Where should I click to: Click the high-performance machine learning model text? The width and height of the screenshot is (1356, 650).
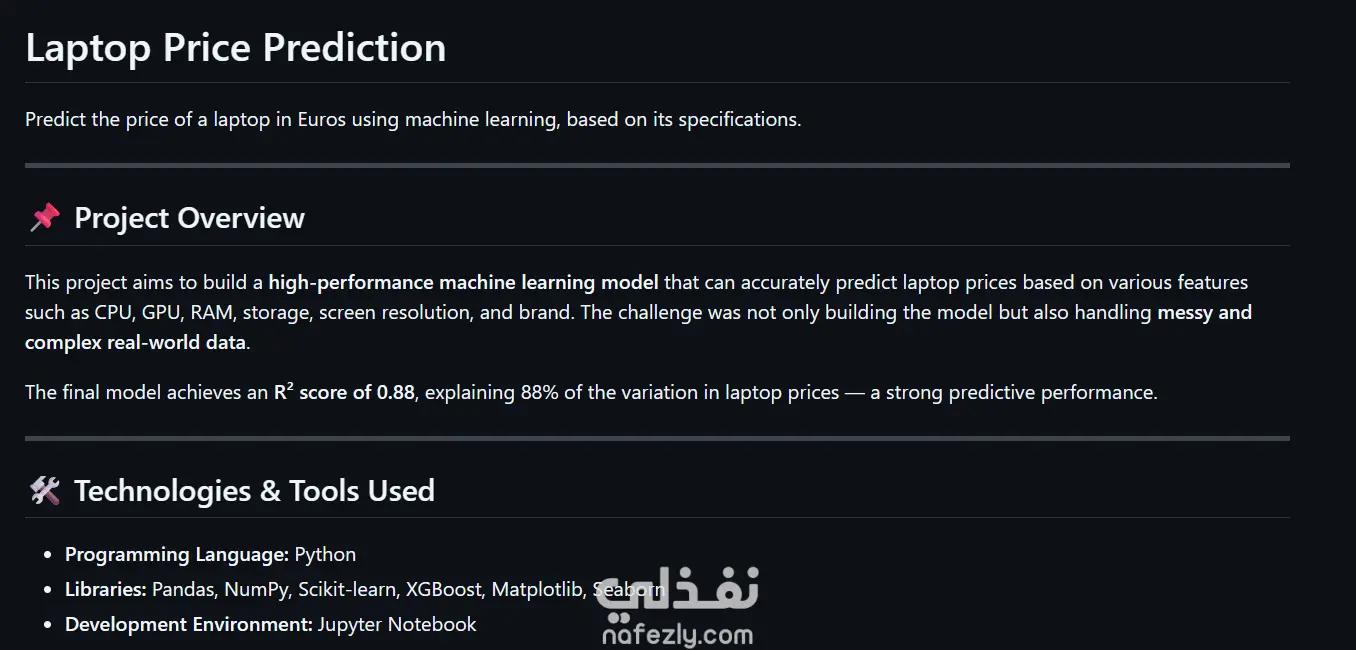point(463,283)
